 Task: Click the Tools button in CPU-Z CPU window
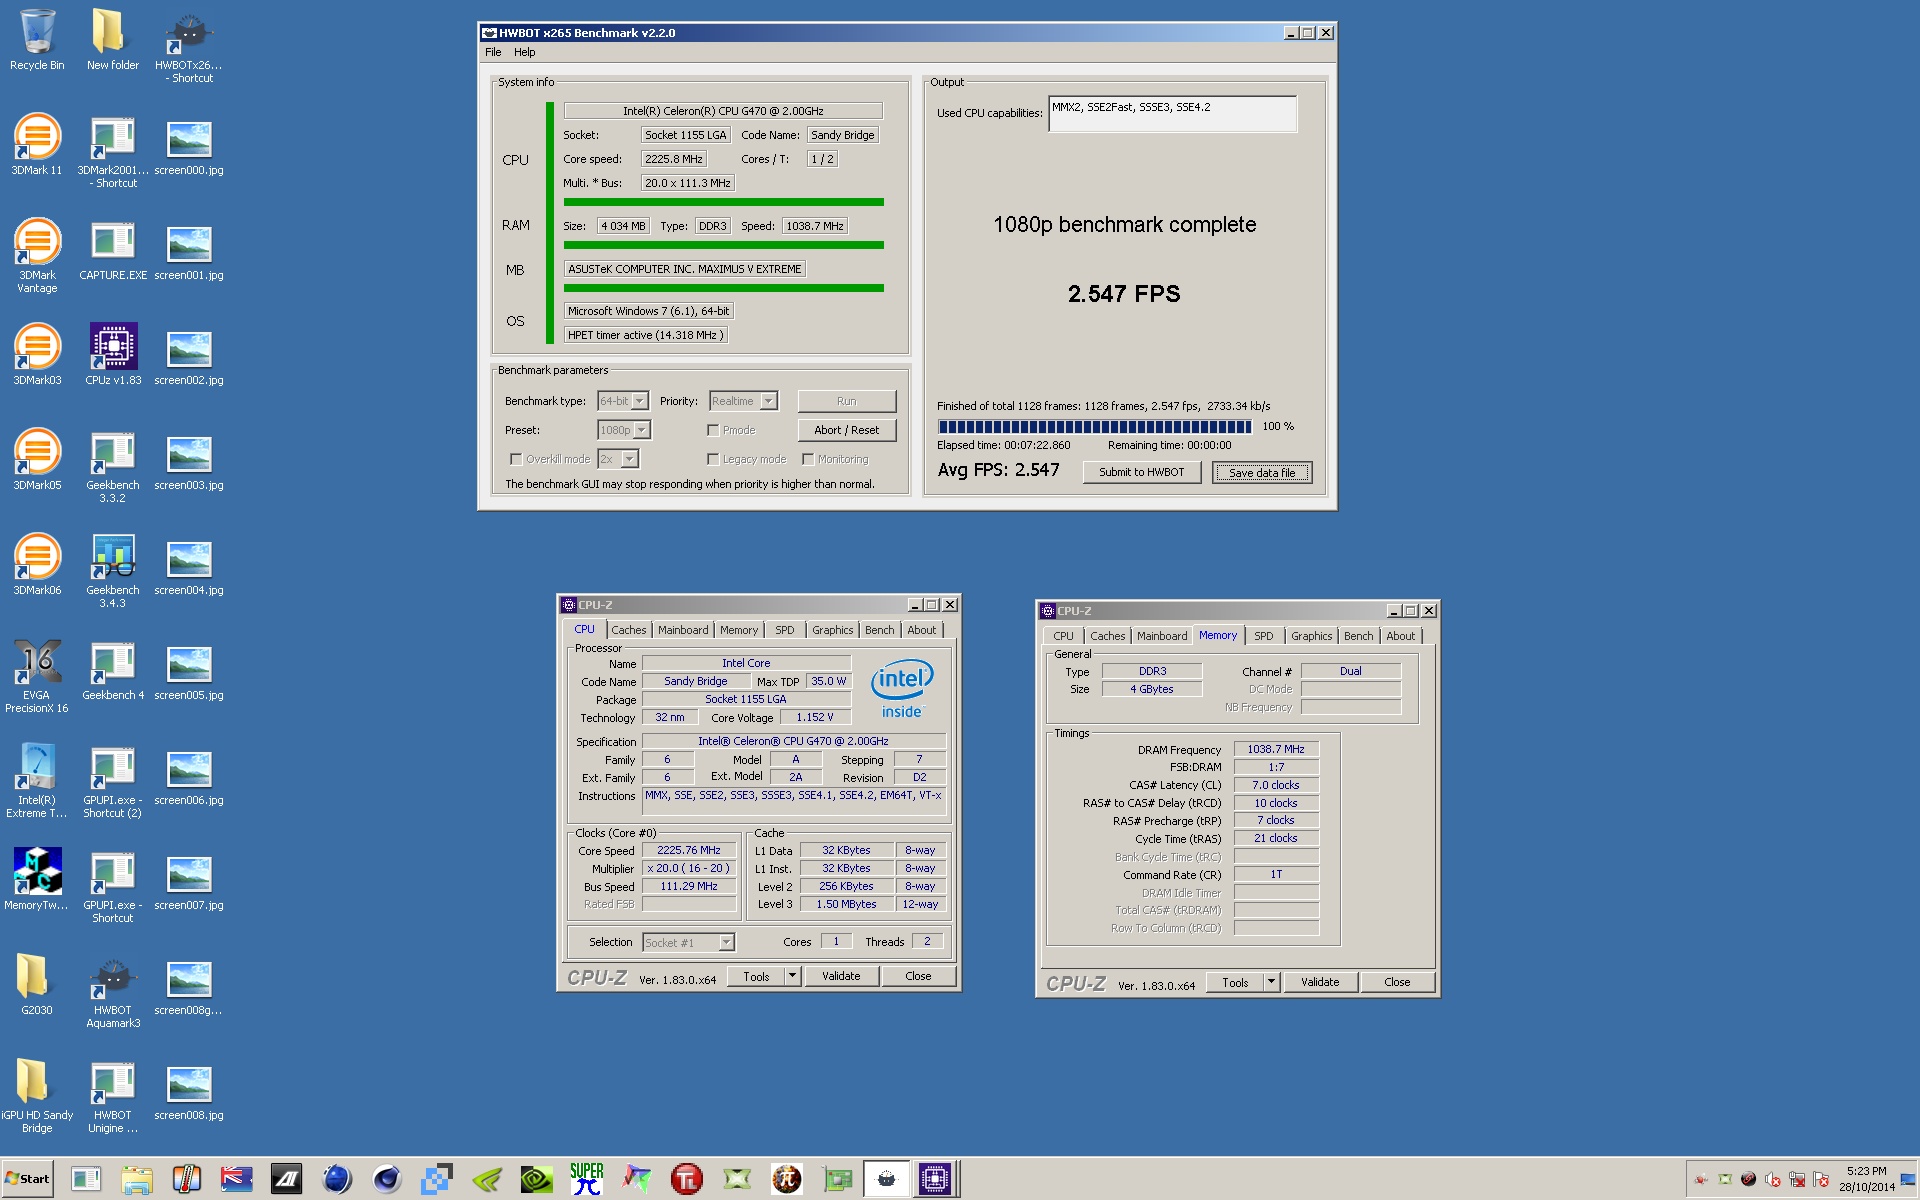756,976
